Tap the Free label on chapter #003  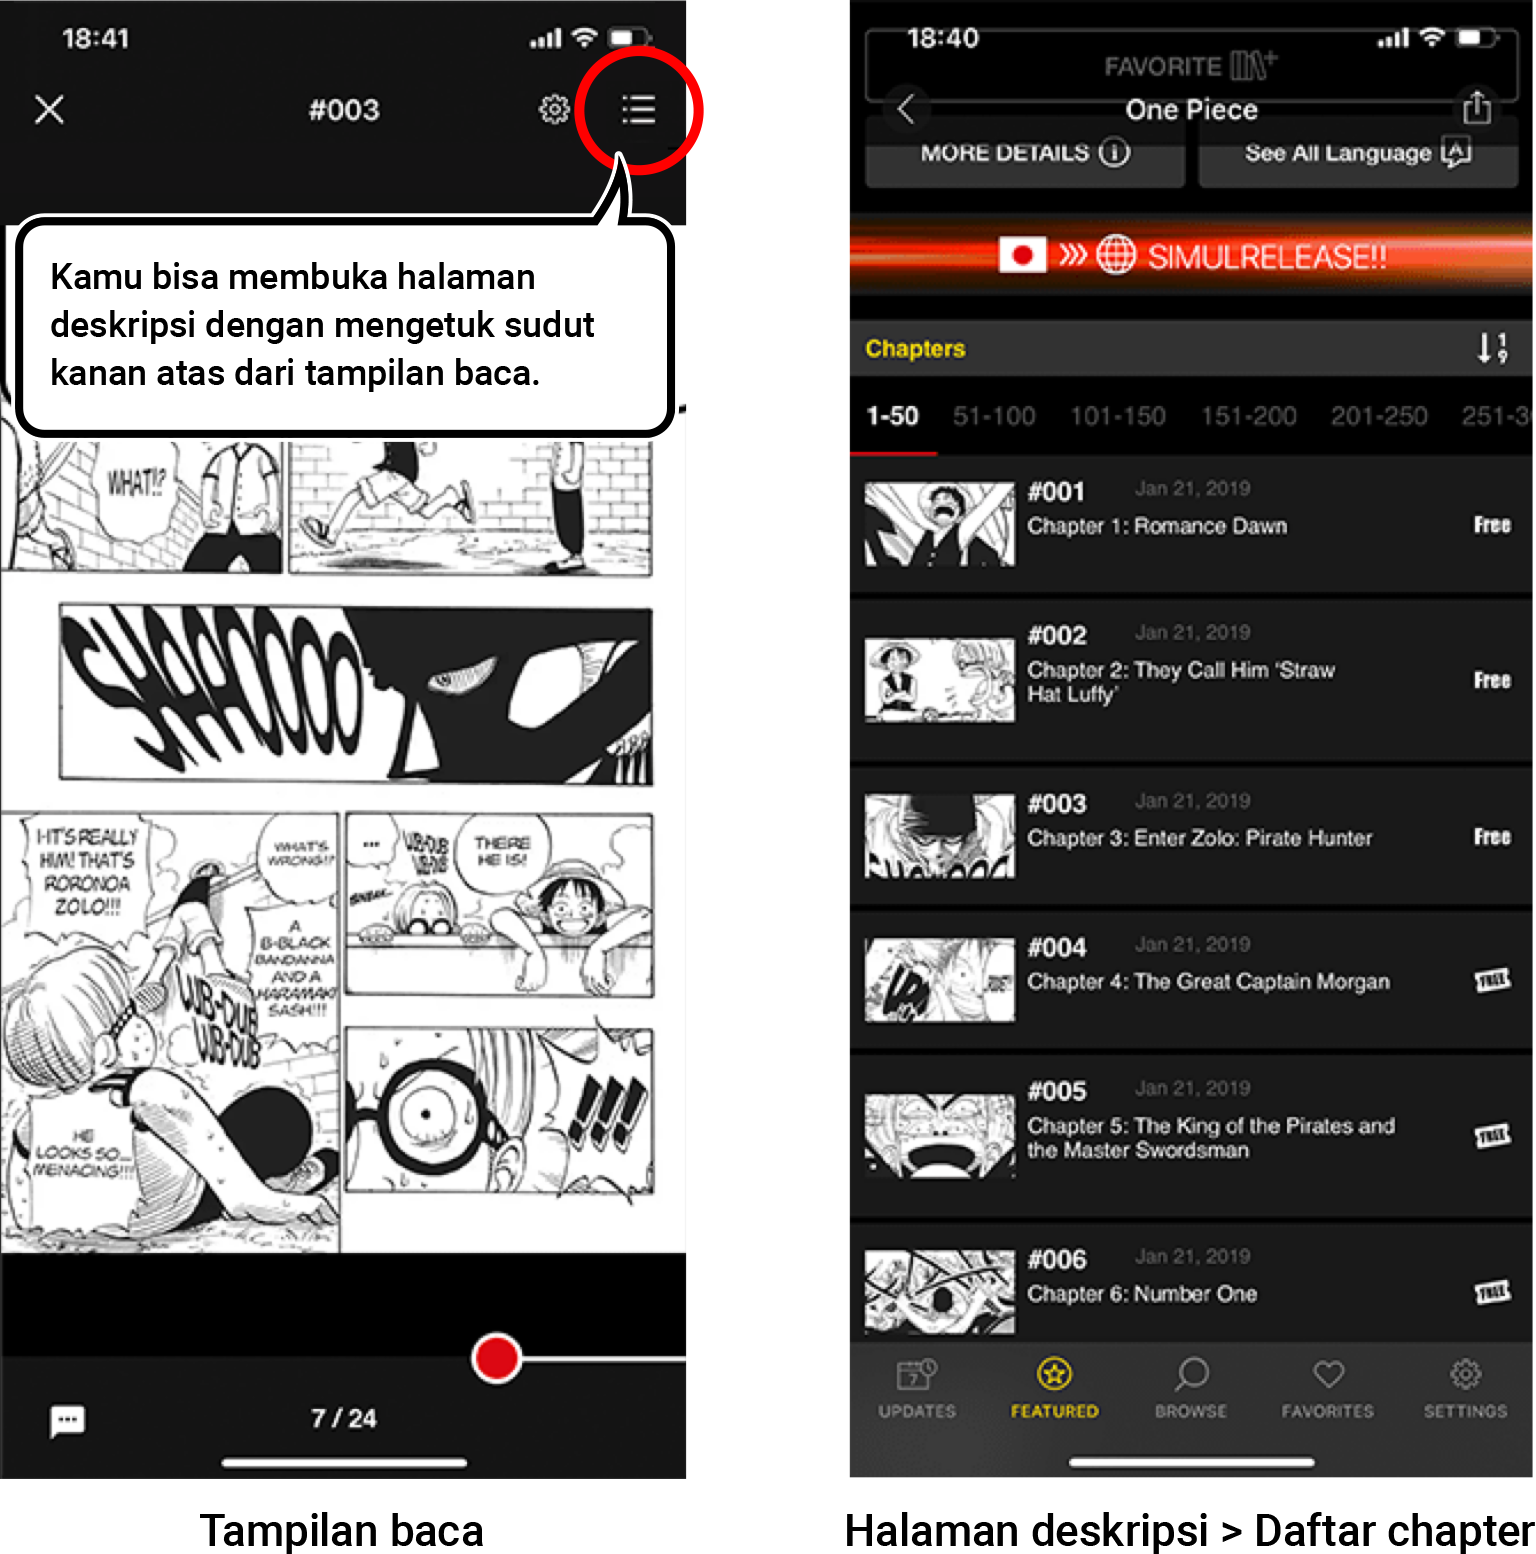(x=1491, y=837)
